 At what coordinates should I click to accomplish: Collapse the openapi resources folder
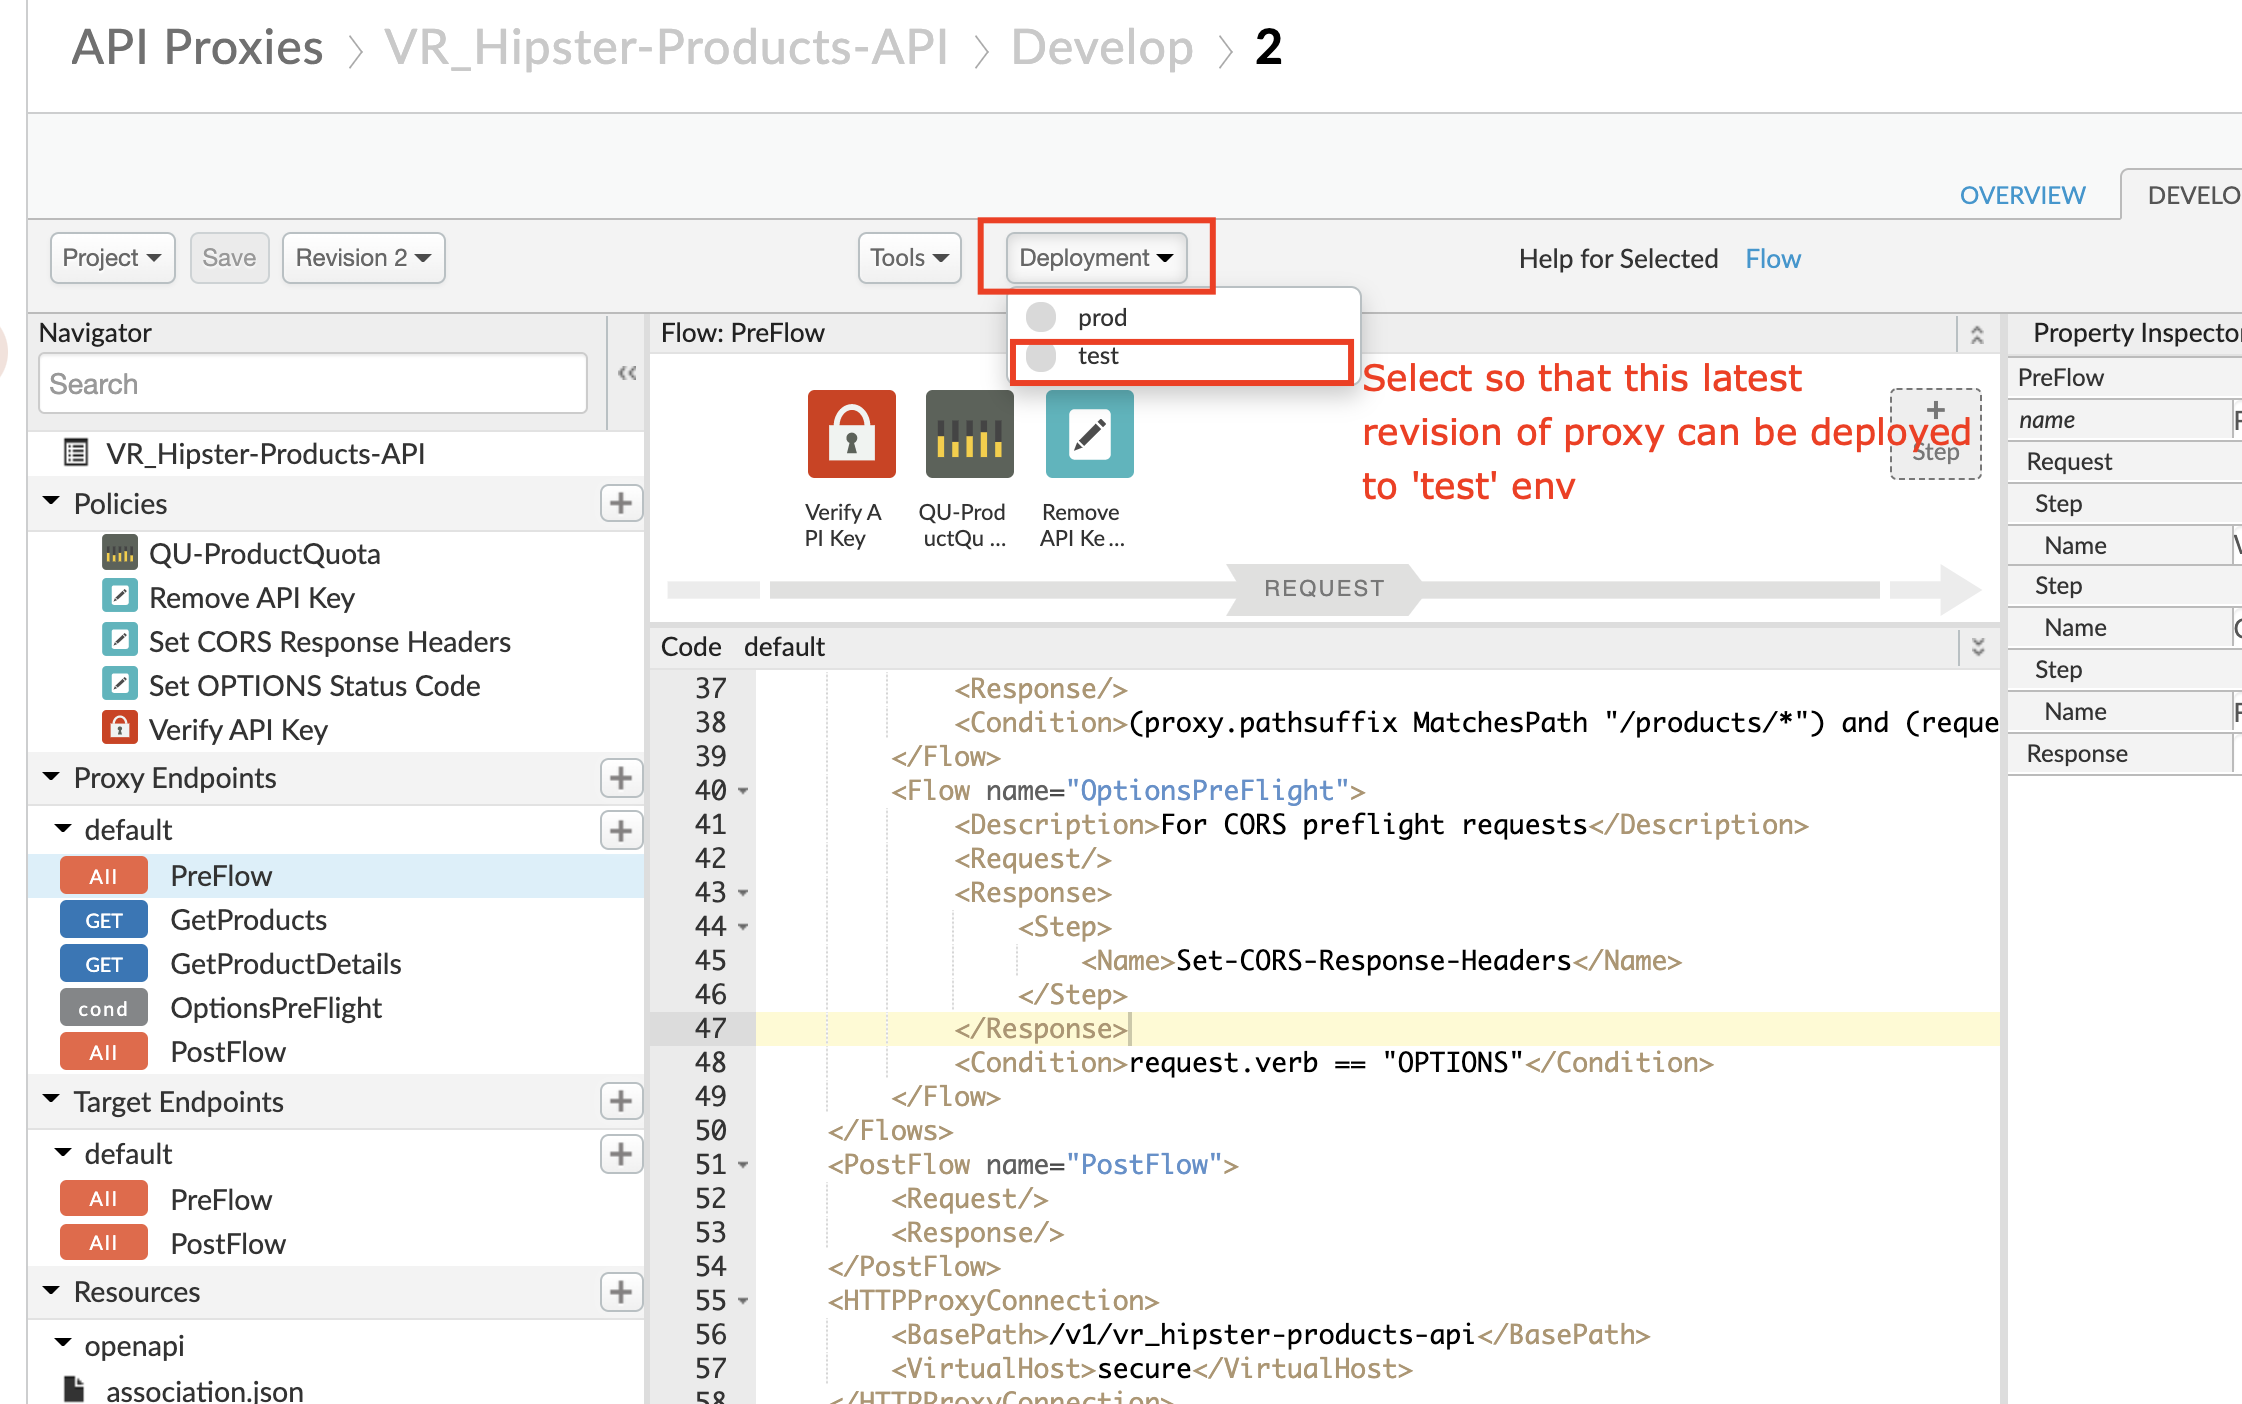click(63, 1343)
